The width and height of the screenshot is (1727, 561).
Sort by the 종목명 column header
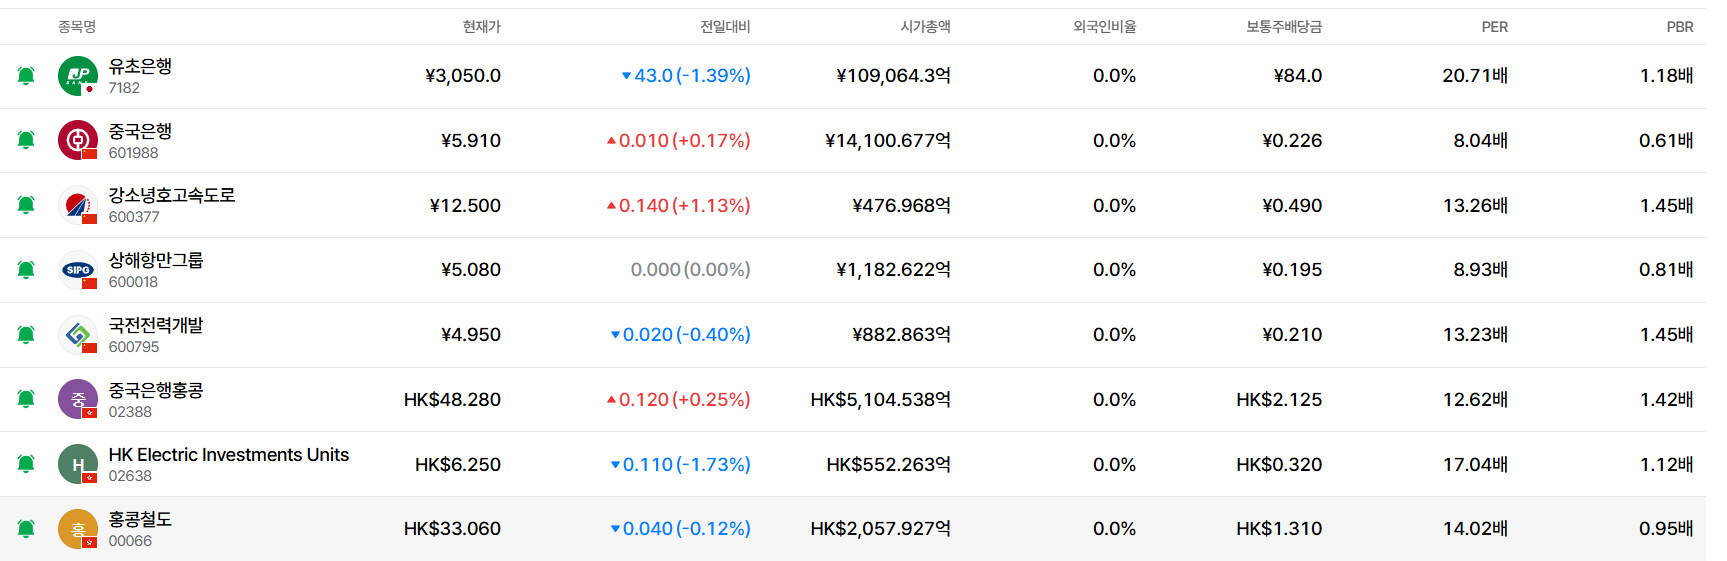click(77, 27)
